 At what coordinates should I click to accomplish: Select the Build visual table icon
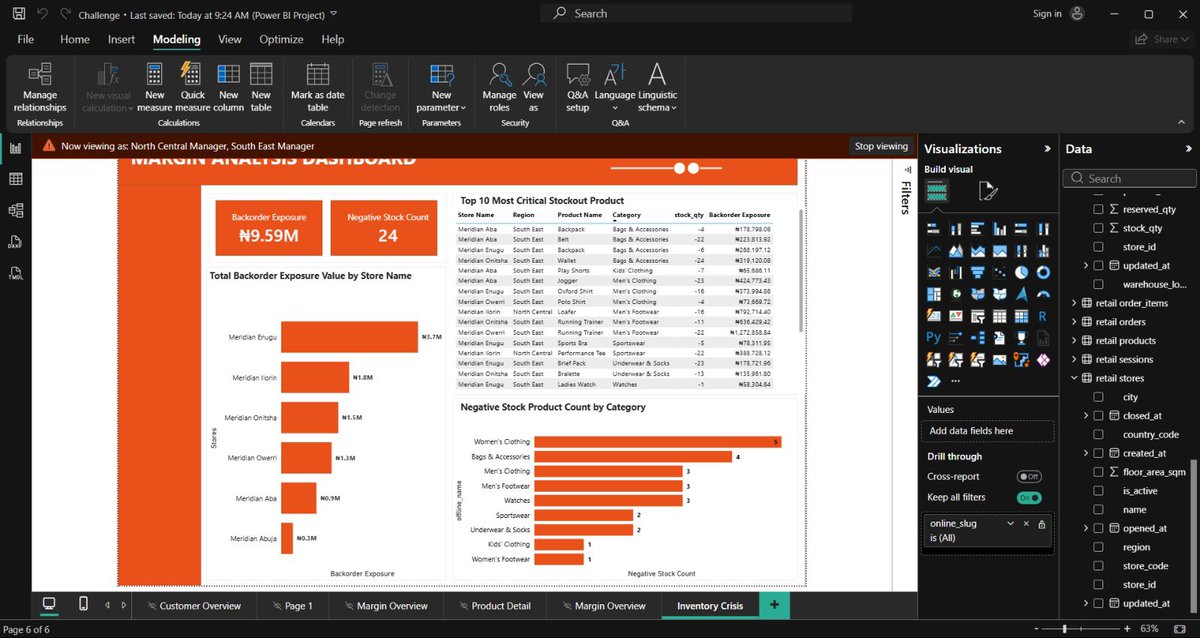click(937, 192)
